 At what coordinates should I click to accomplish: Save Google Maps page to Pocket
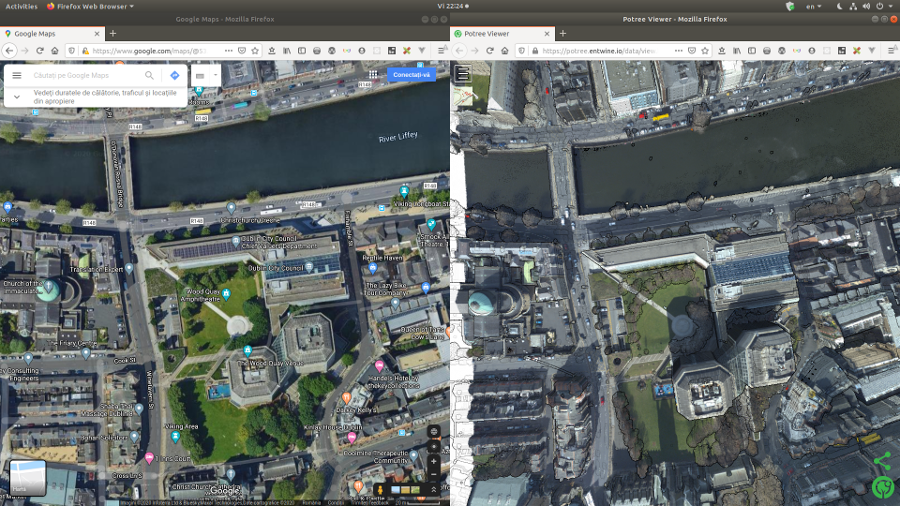pyautogui.click(x=242, y=50)
